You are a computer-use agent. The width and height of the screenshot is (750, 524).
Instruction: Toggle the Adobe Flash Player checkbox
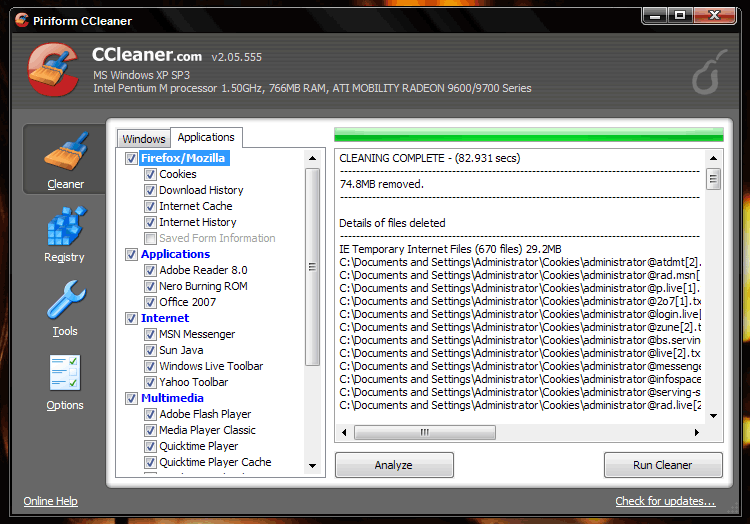tap(150, 414)
